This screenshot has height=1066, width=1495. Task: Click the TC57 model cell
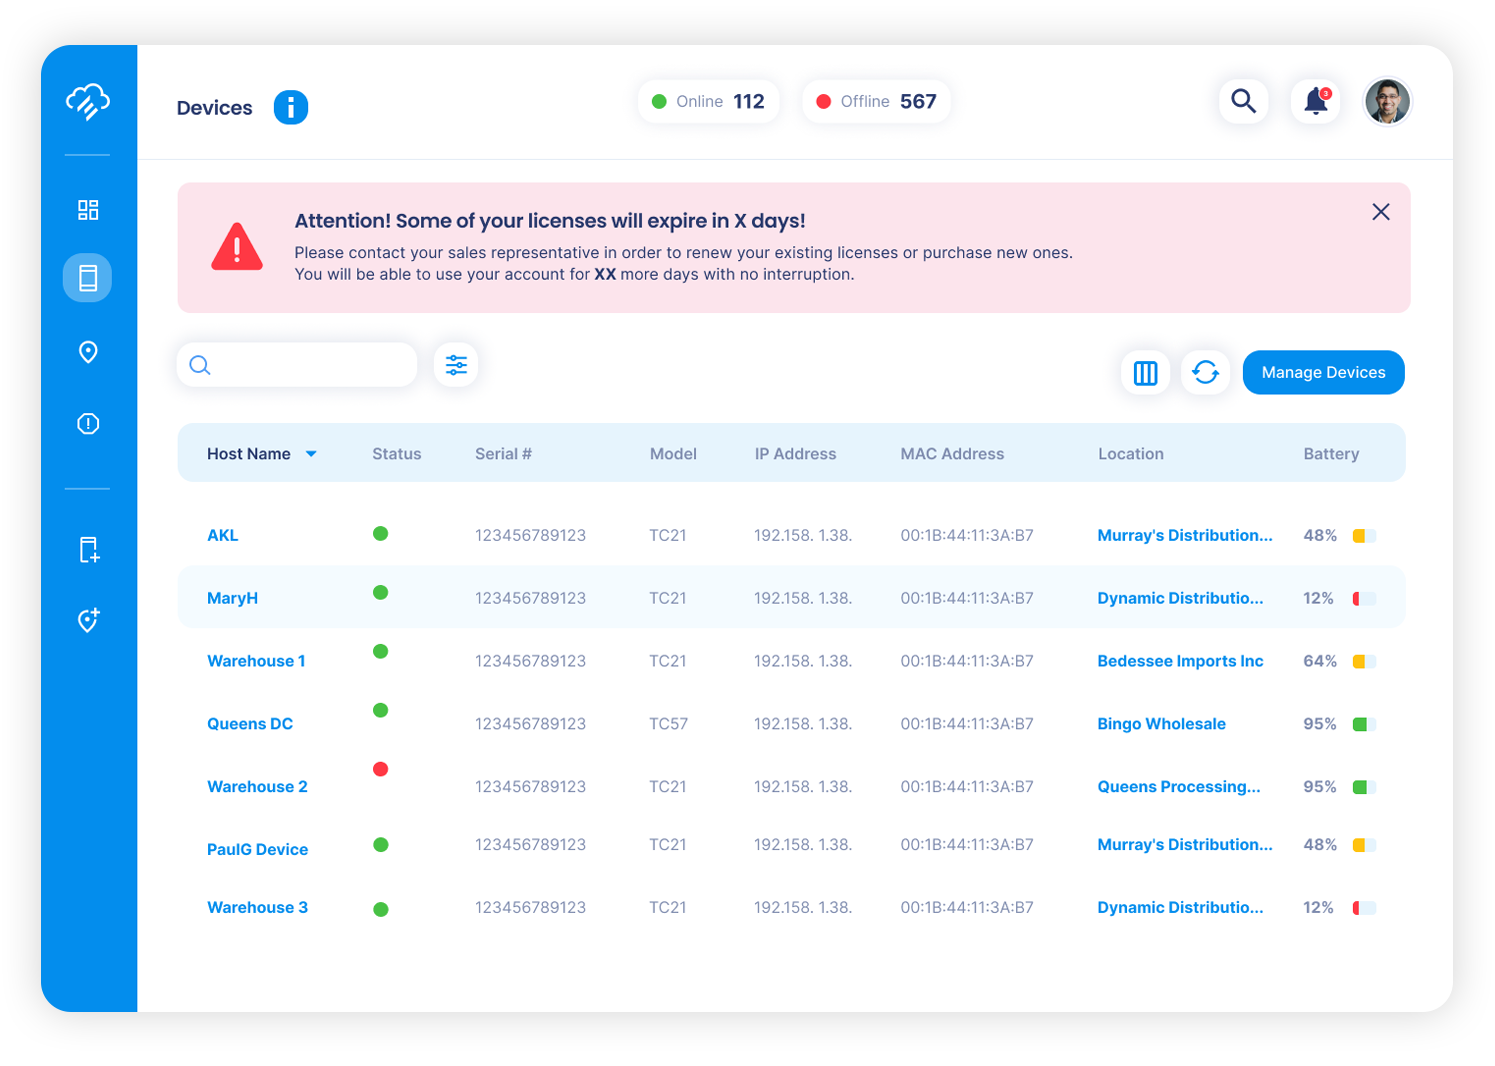[x=668, y=724]
